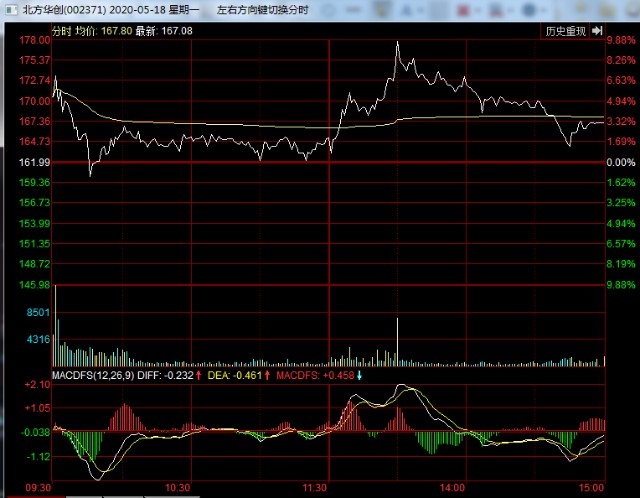Click the 3.25% percent axis label
This screenshot has height=498, width=640.
click(621, 203)
